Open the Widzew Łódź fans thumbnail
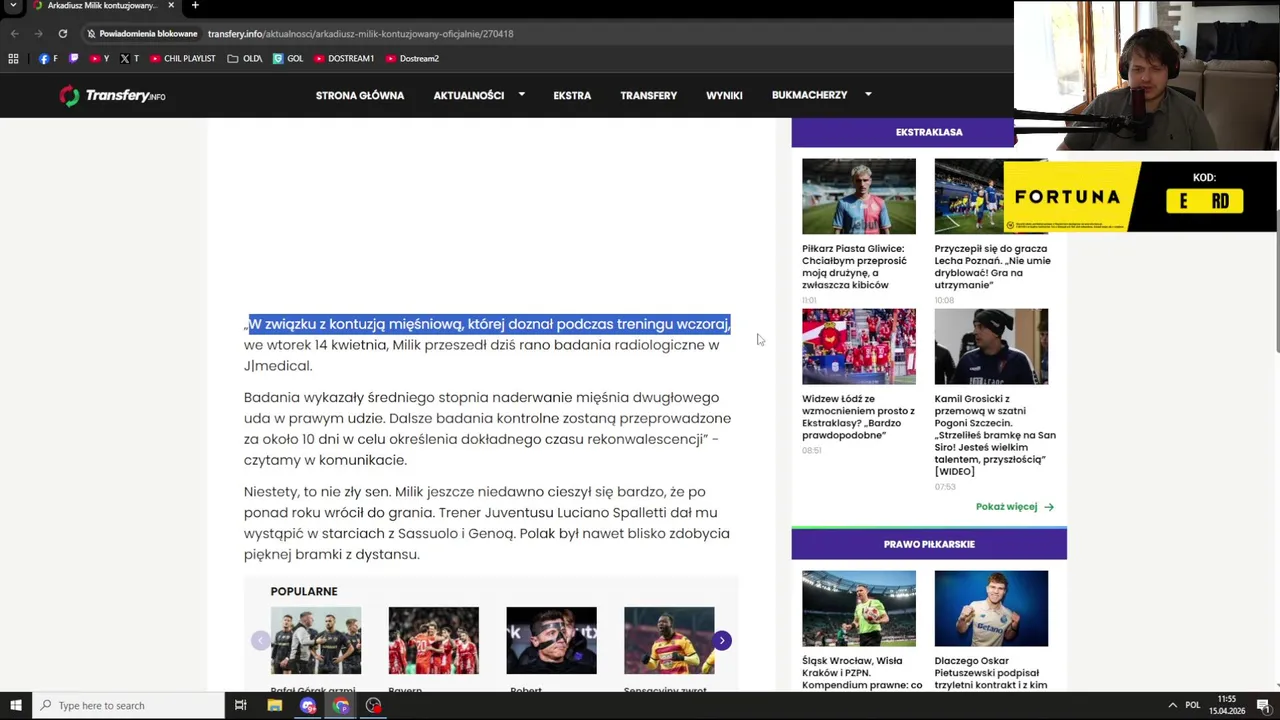Screen dimensions: 1280x720 859,346
